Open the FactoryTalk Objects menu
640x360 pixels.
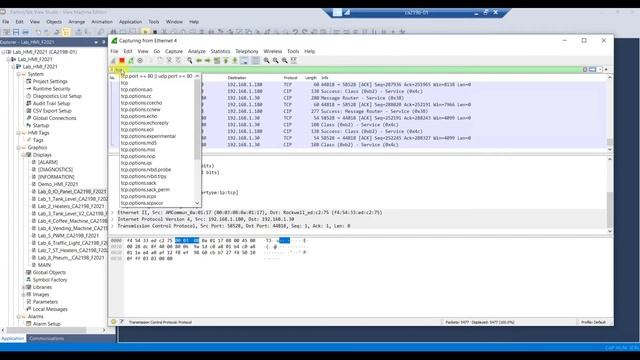click(x=54, y=22)
